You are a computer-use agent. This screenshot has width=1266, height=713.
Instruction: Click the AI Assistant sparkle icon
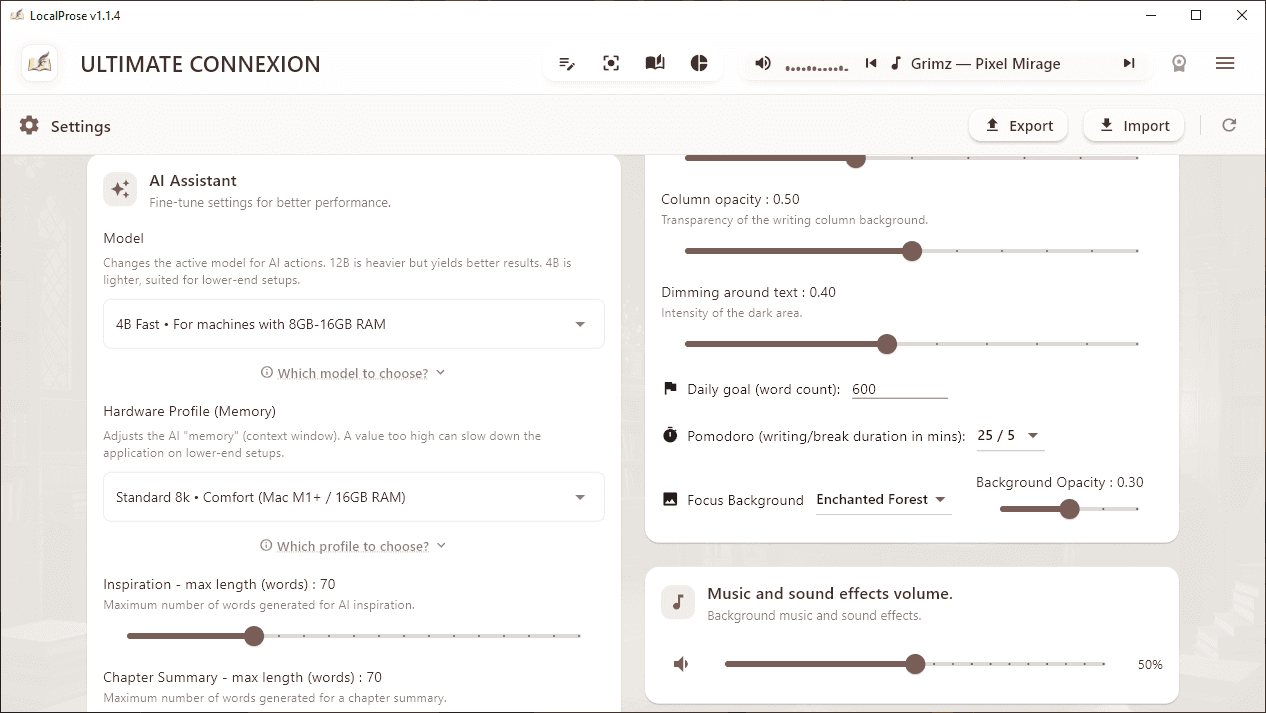pos(120,189)
